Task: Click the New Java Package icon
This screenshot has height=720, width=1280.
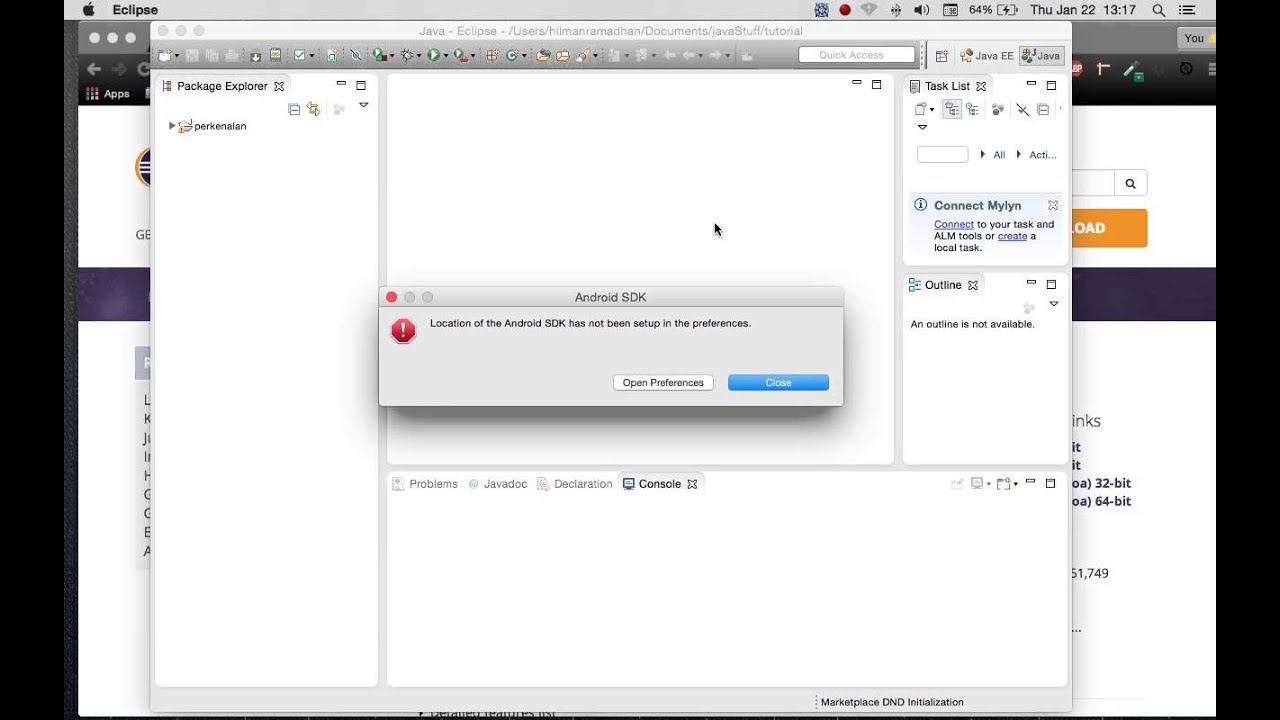Action: [490, 56]
